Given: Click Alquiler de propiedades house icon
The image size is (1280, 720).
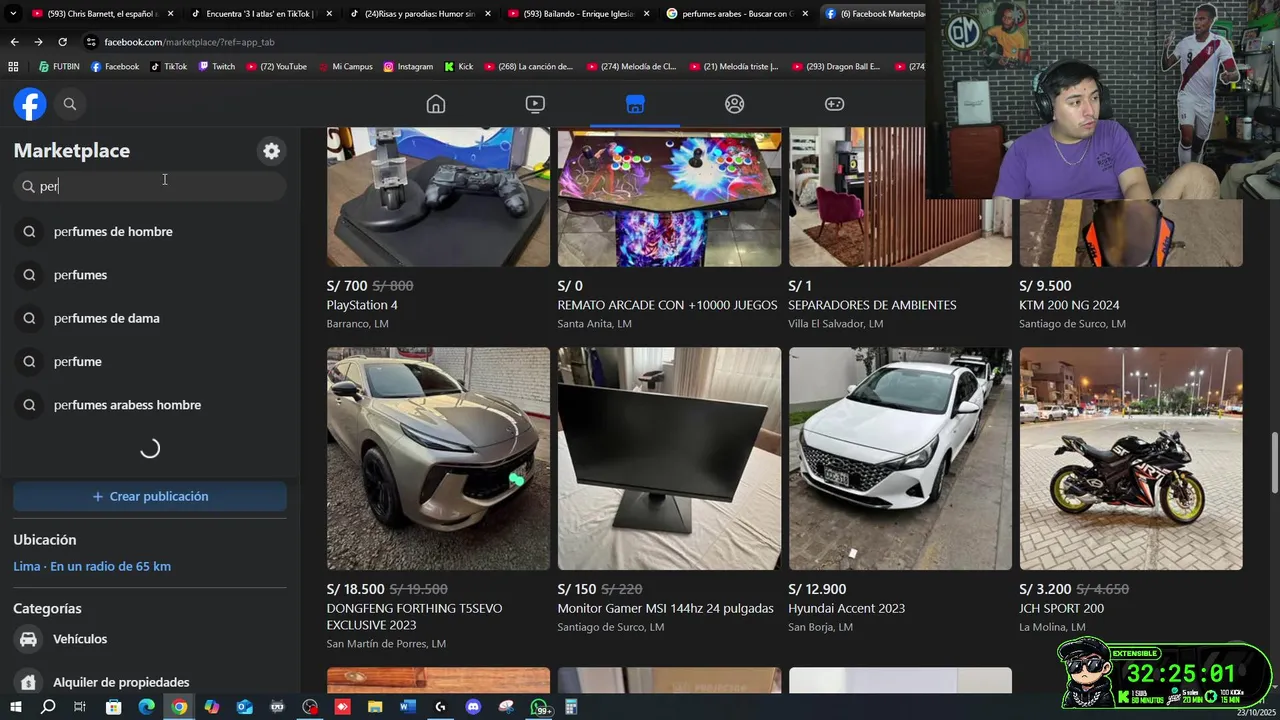Looking at the screenshot, I should click(29, 682).
